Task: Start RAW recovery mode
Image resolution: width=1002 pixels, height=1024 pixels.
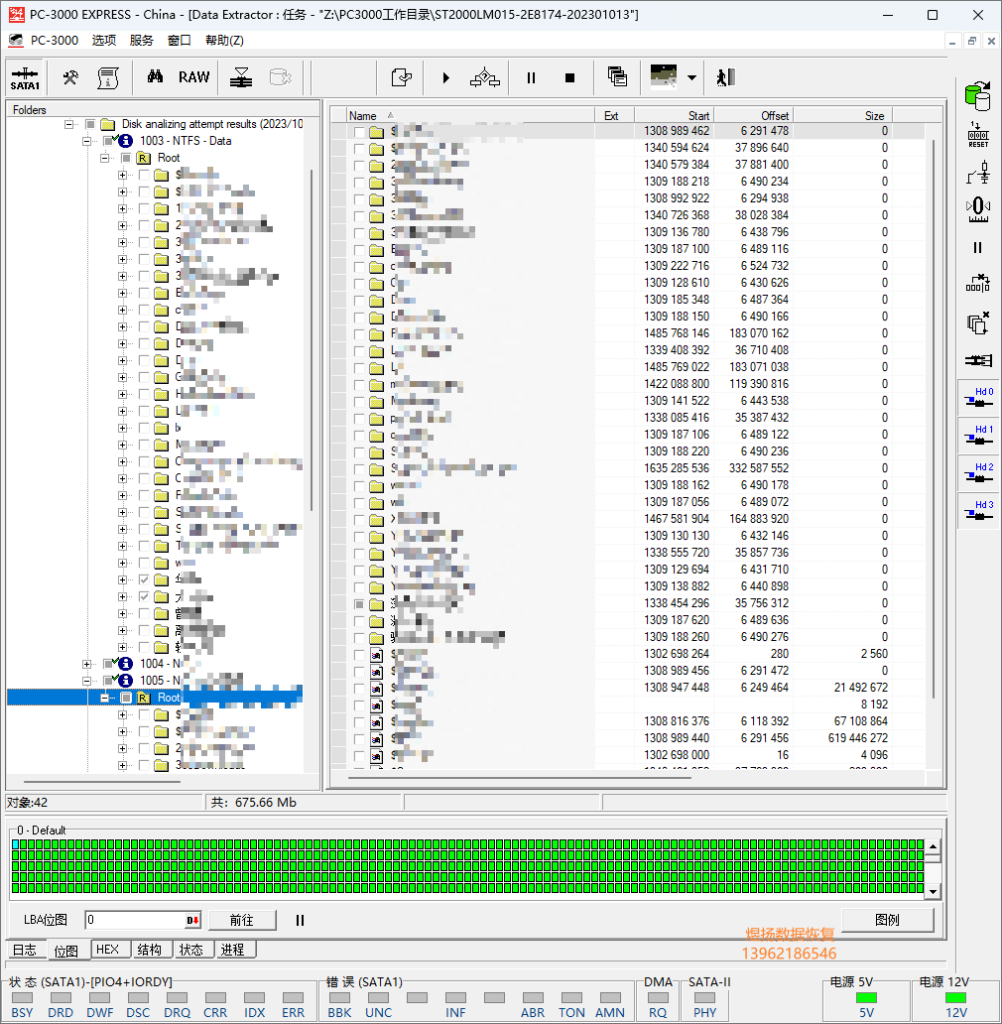Action: (x=194, y=77)
